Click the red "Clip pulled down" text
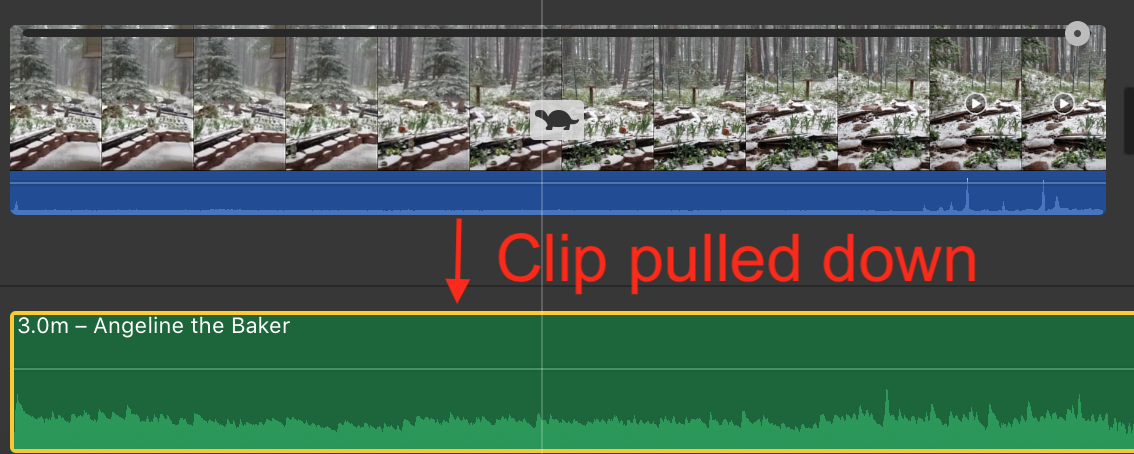Viewport: 1134px width, 454px height. [738, 259]
